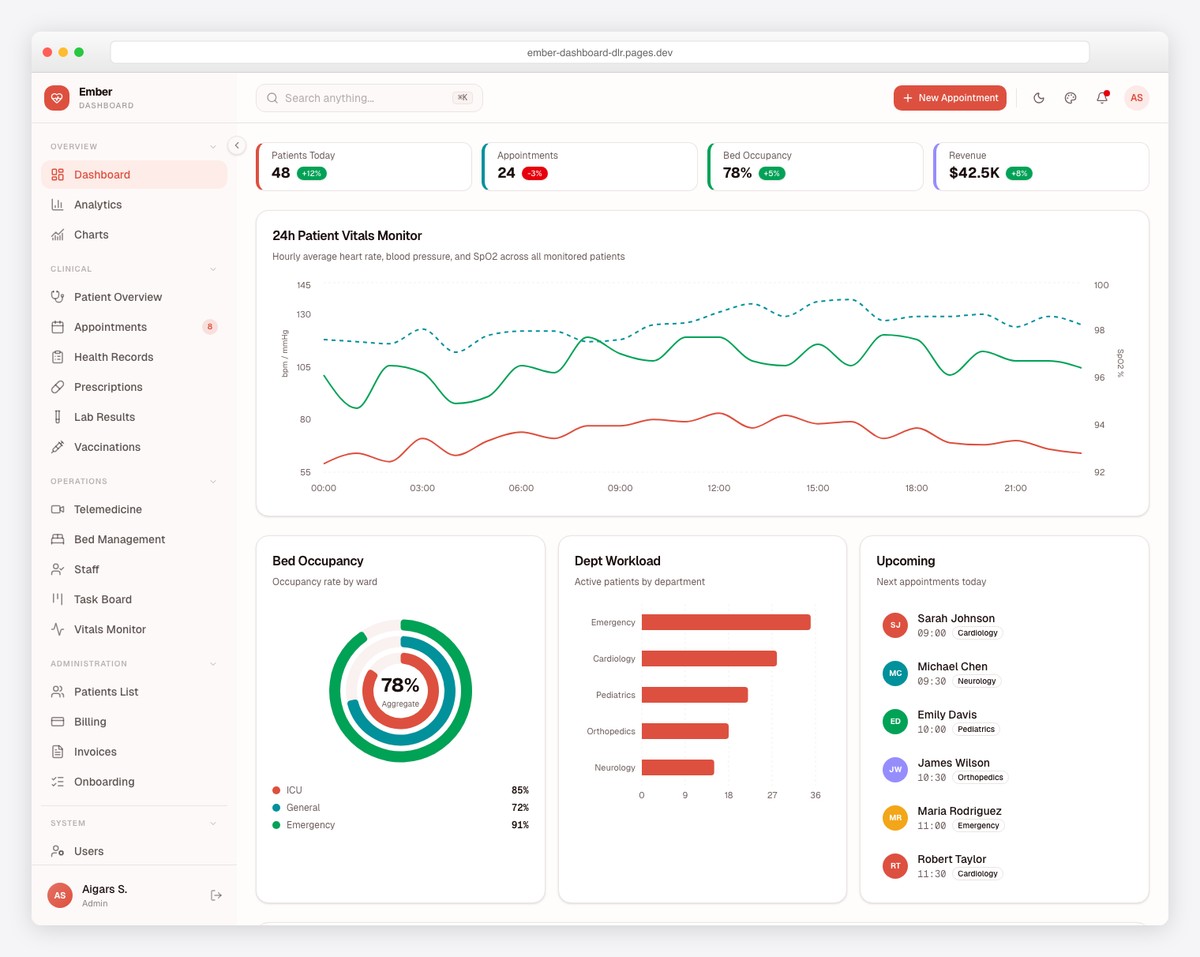Open the Lab Results icon
This screenshot has height=957, width=1200.
59,417
